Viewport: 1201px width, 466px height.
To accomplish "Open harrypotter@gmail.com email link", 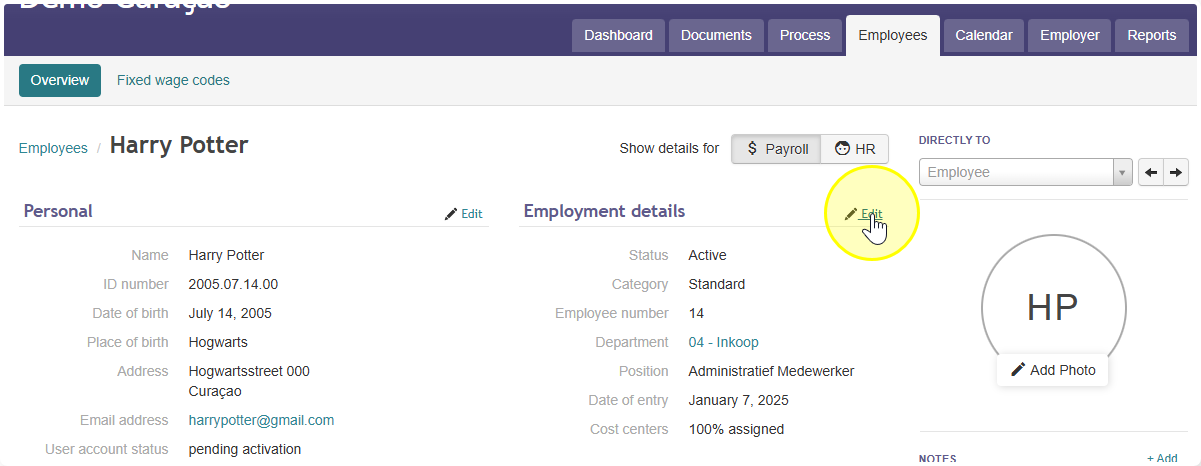I will [261, 420].
